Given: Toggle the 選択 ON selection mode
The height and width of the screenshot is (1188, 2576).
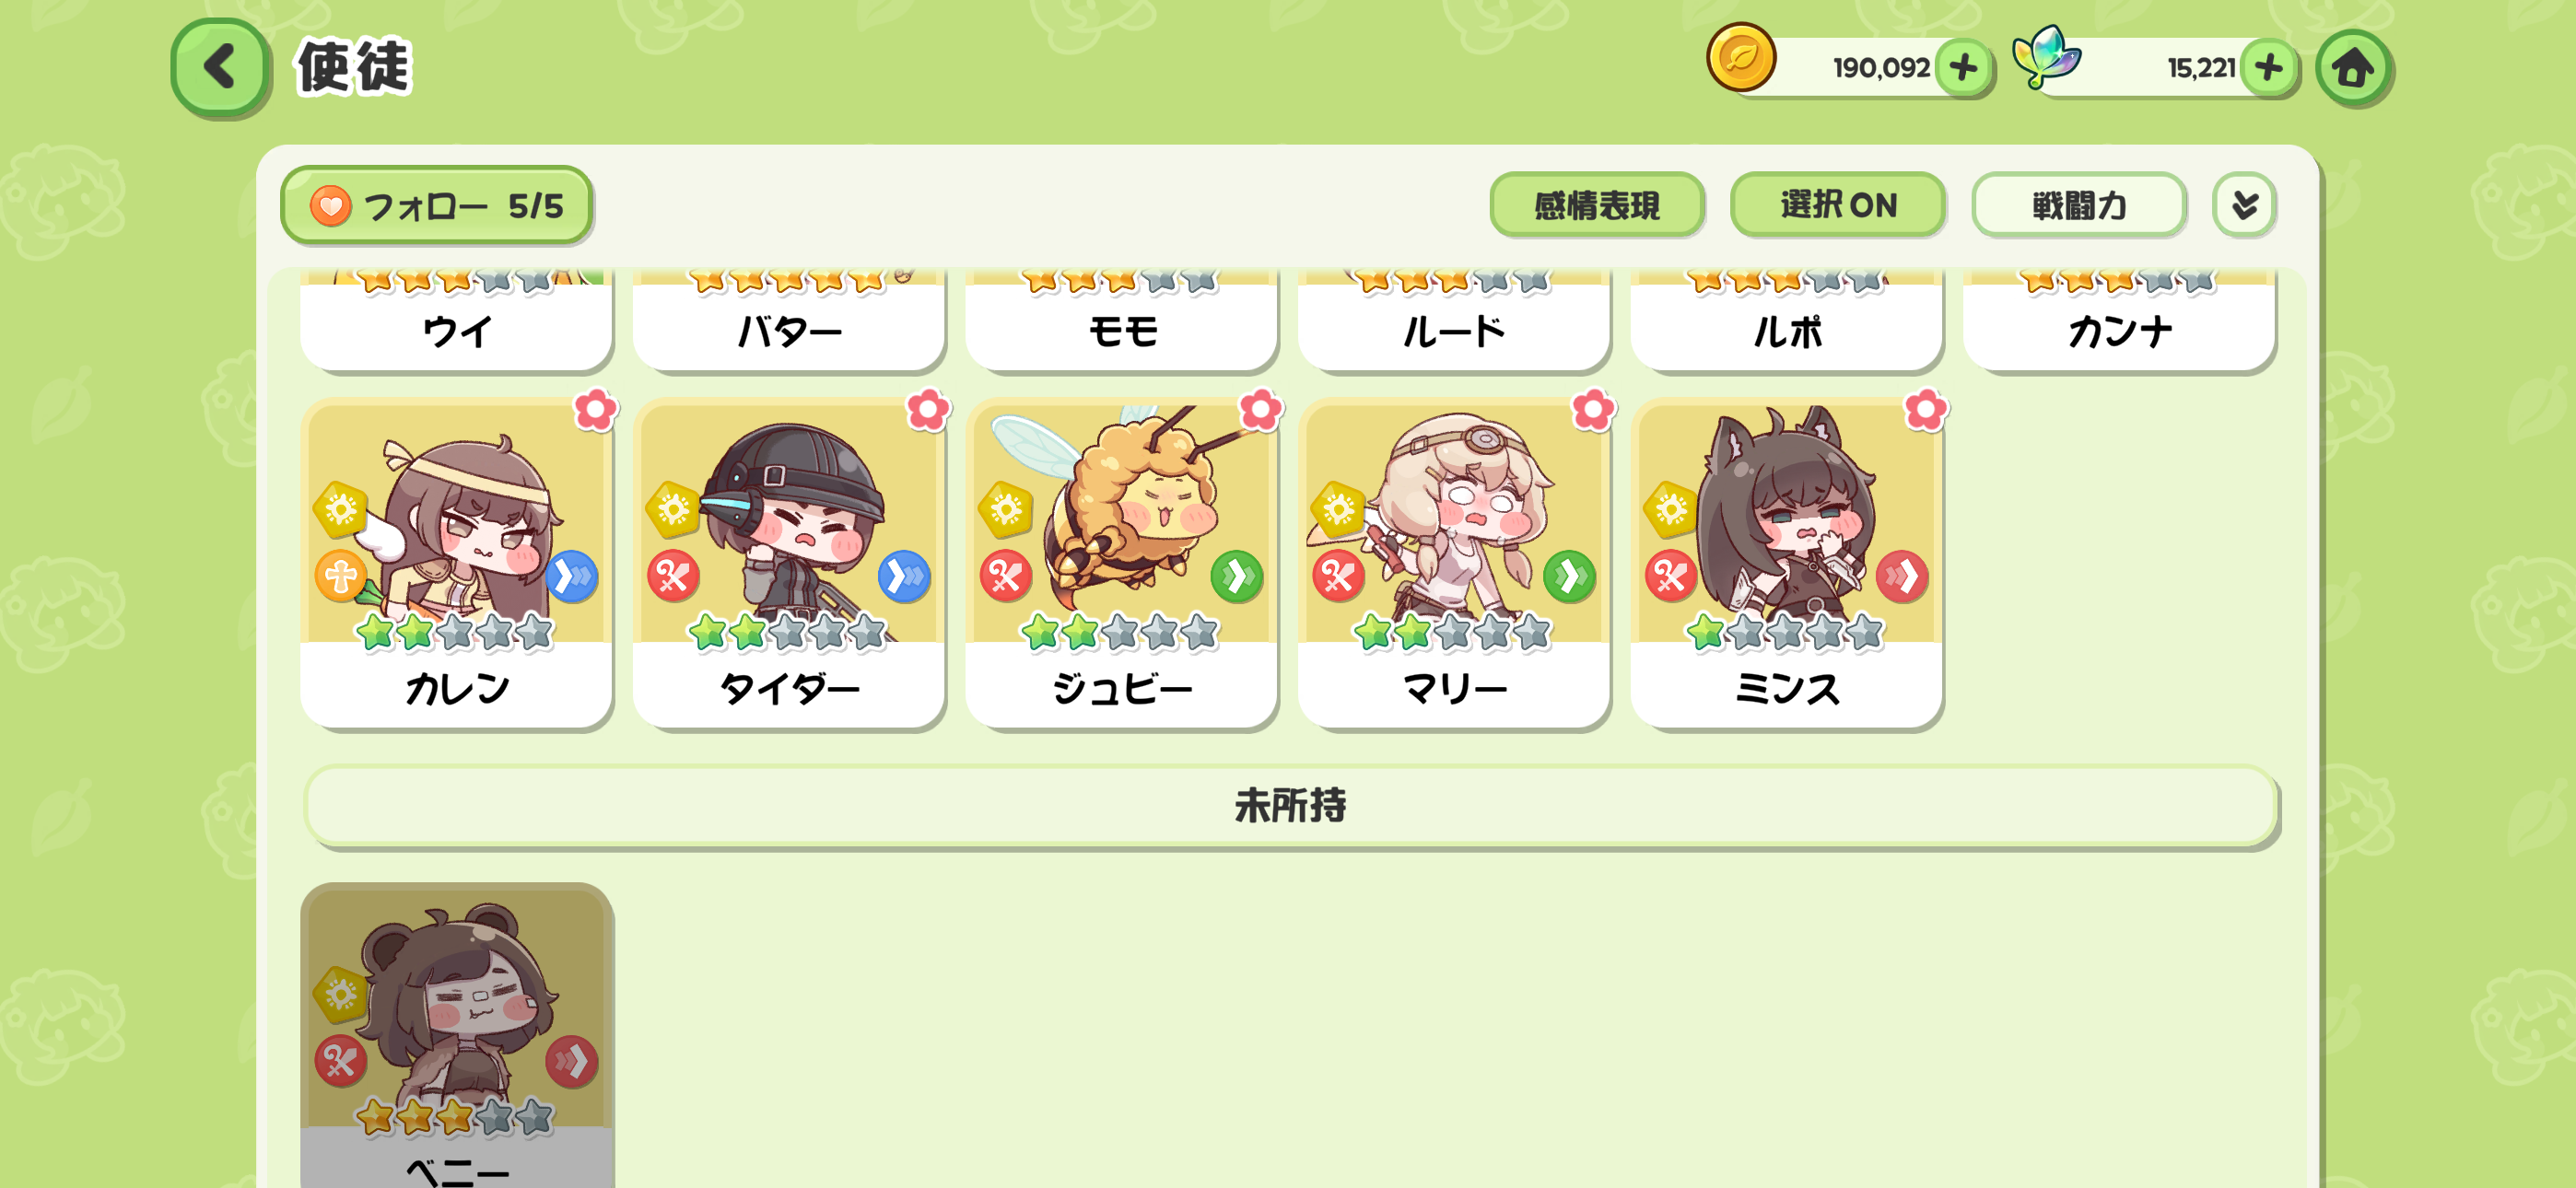Looking at the screenshot, I should [x=1837, y=205].
